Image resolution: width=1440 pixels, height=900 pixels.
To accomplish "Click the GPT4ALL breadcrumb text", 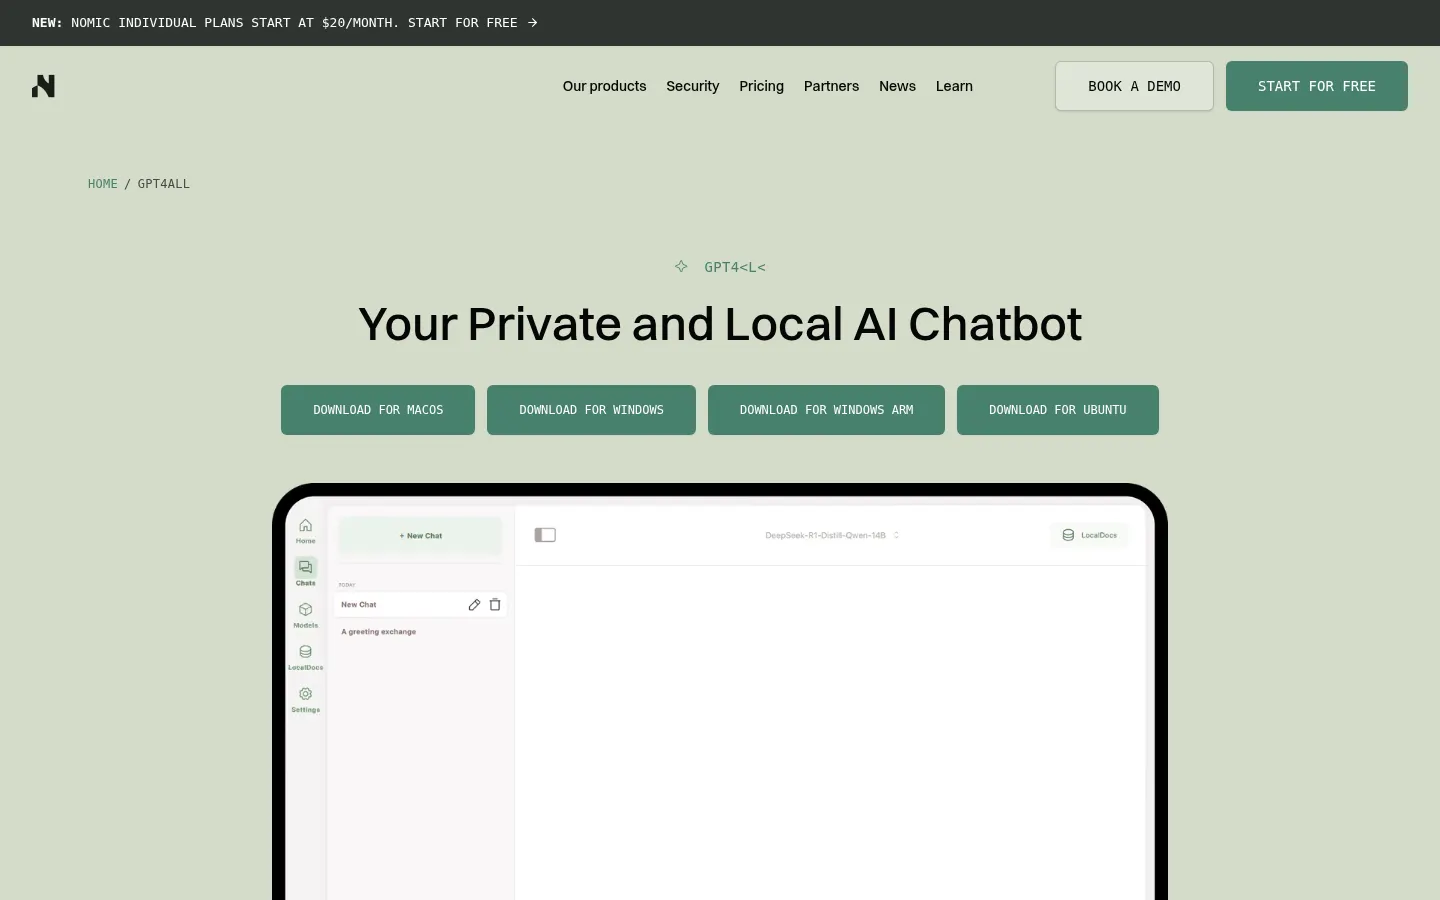I will pyautogui.click(x=164, y=184).
